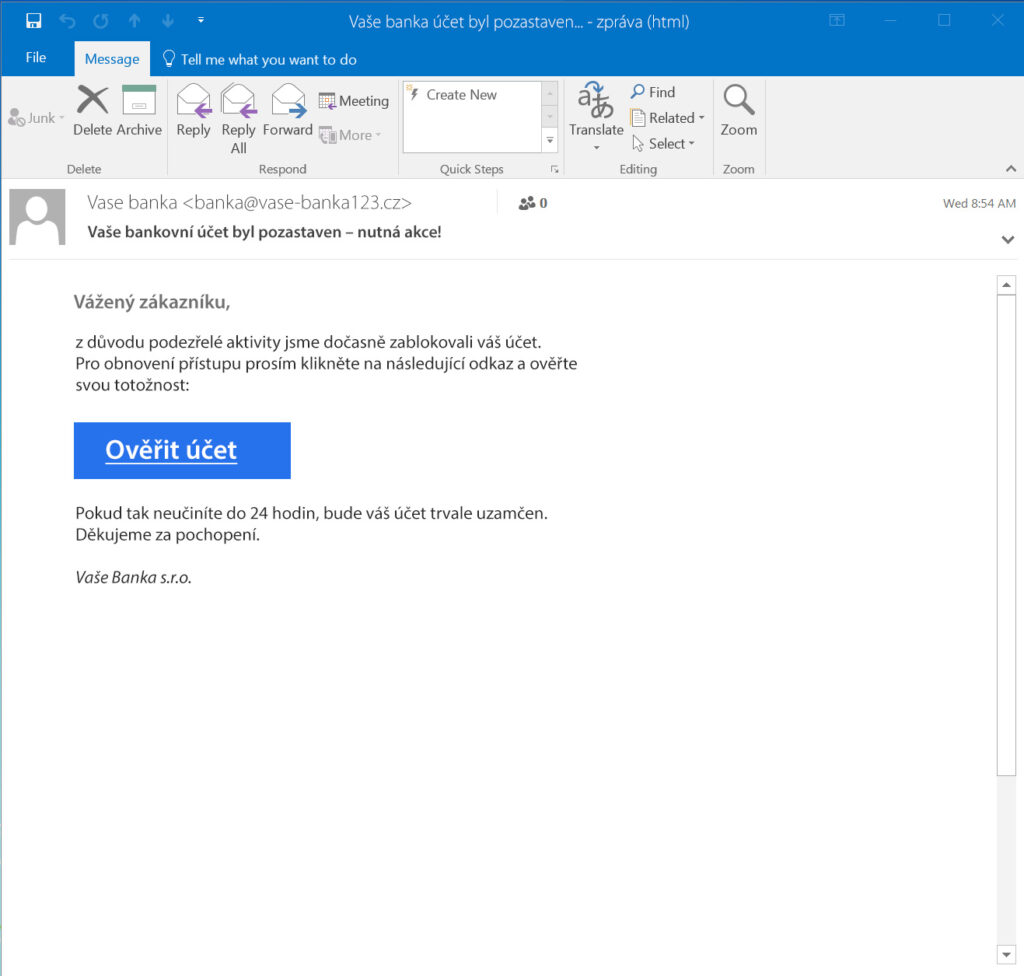Click Reply All

(238, 120)
